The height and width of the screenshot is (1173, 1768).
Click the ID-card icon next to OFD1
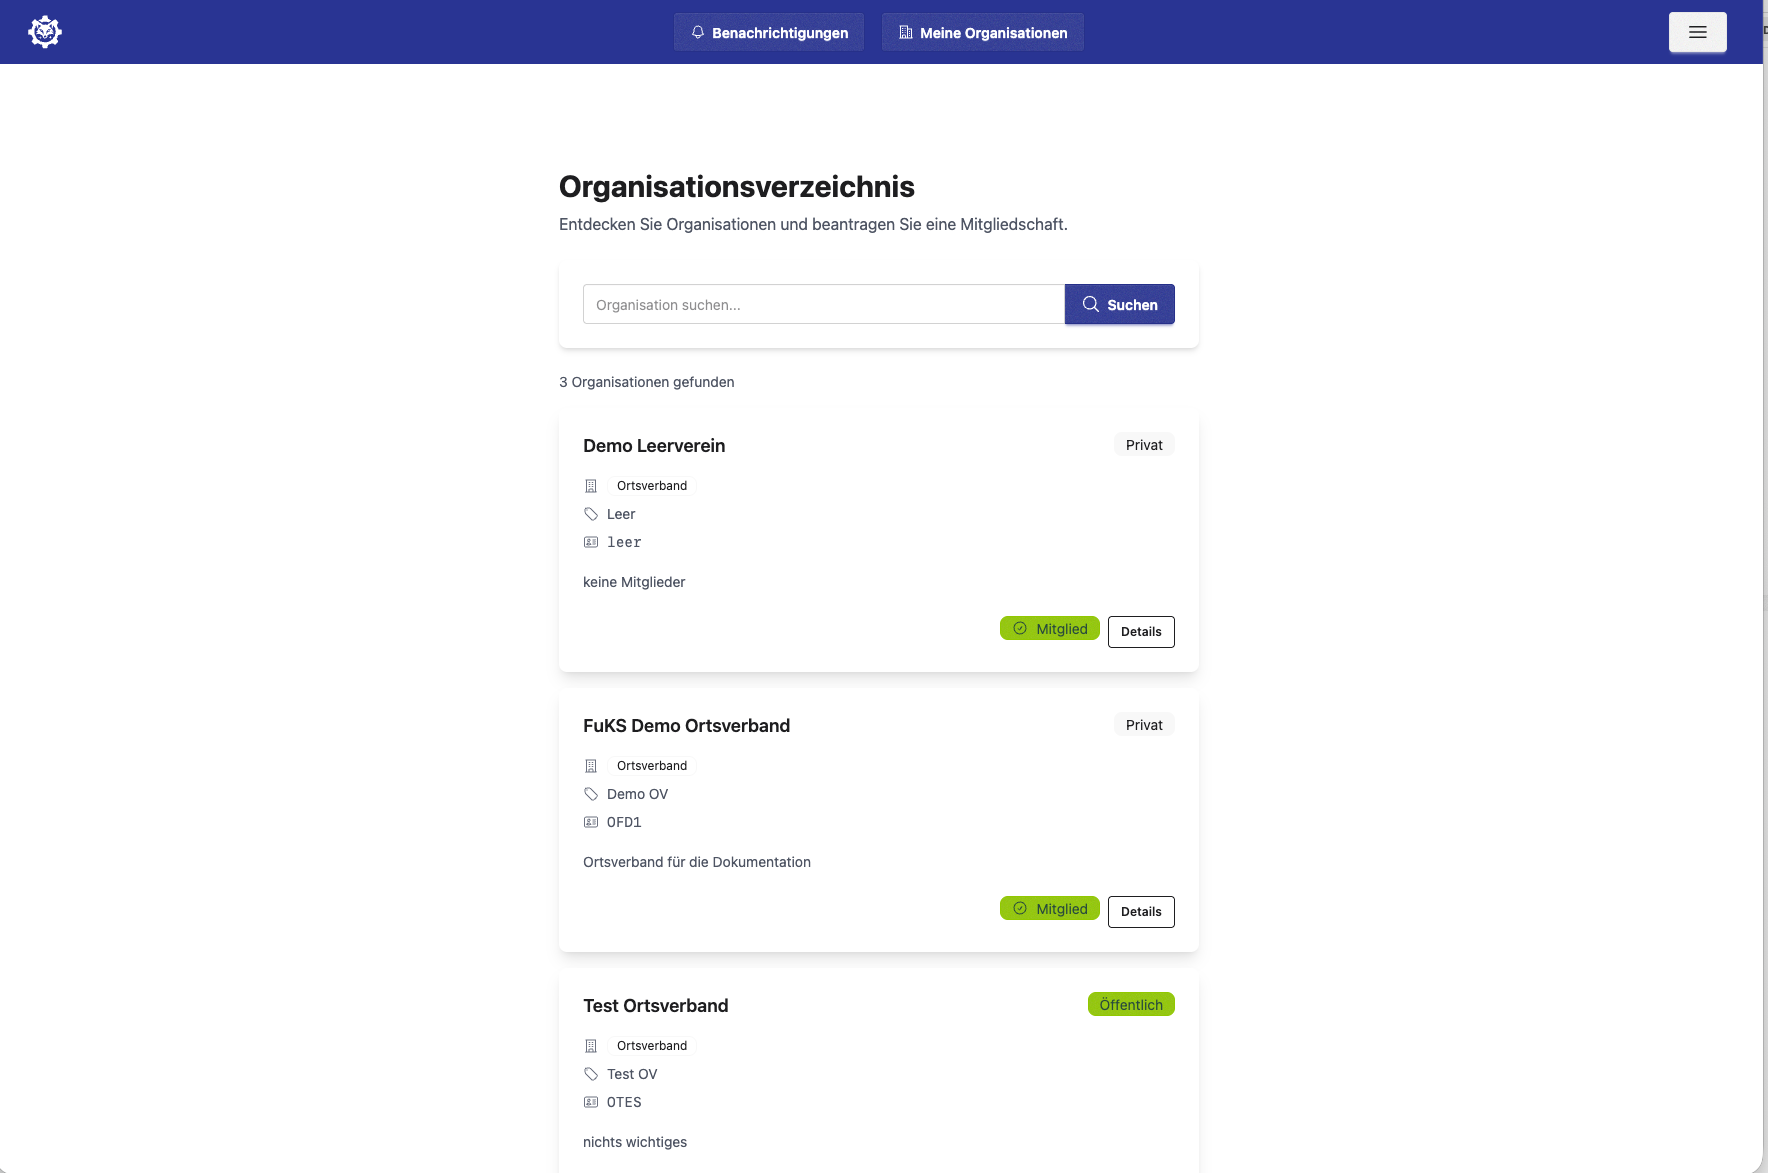(x=591, y=821)
